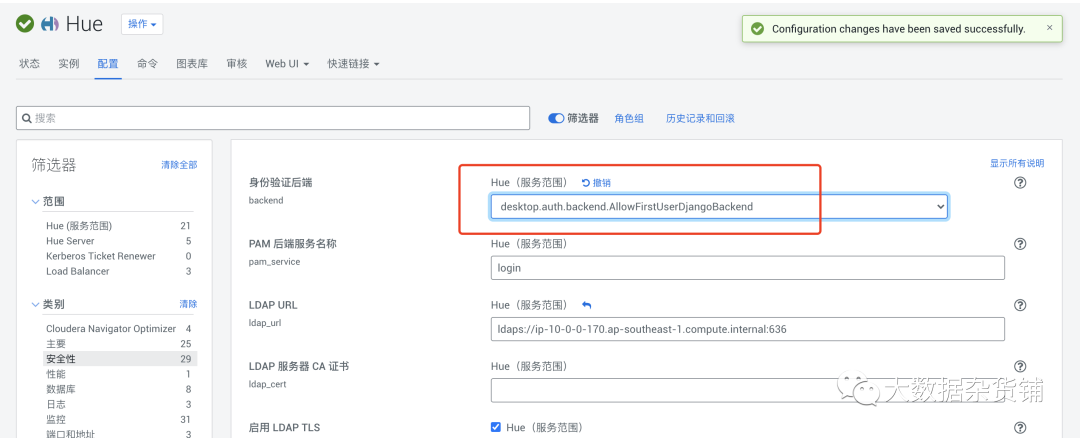Click the pam_service login input field

(x=747, y=268)
